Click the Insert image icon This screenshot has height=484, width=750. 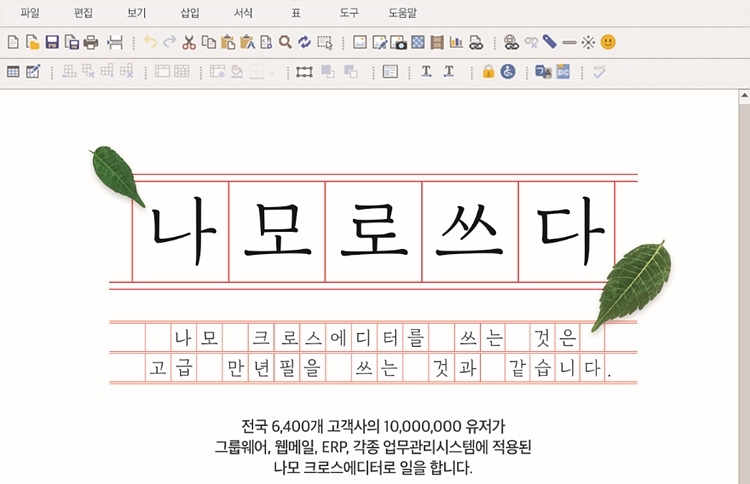(360, 42)
